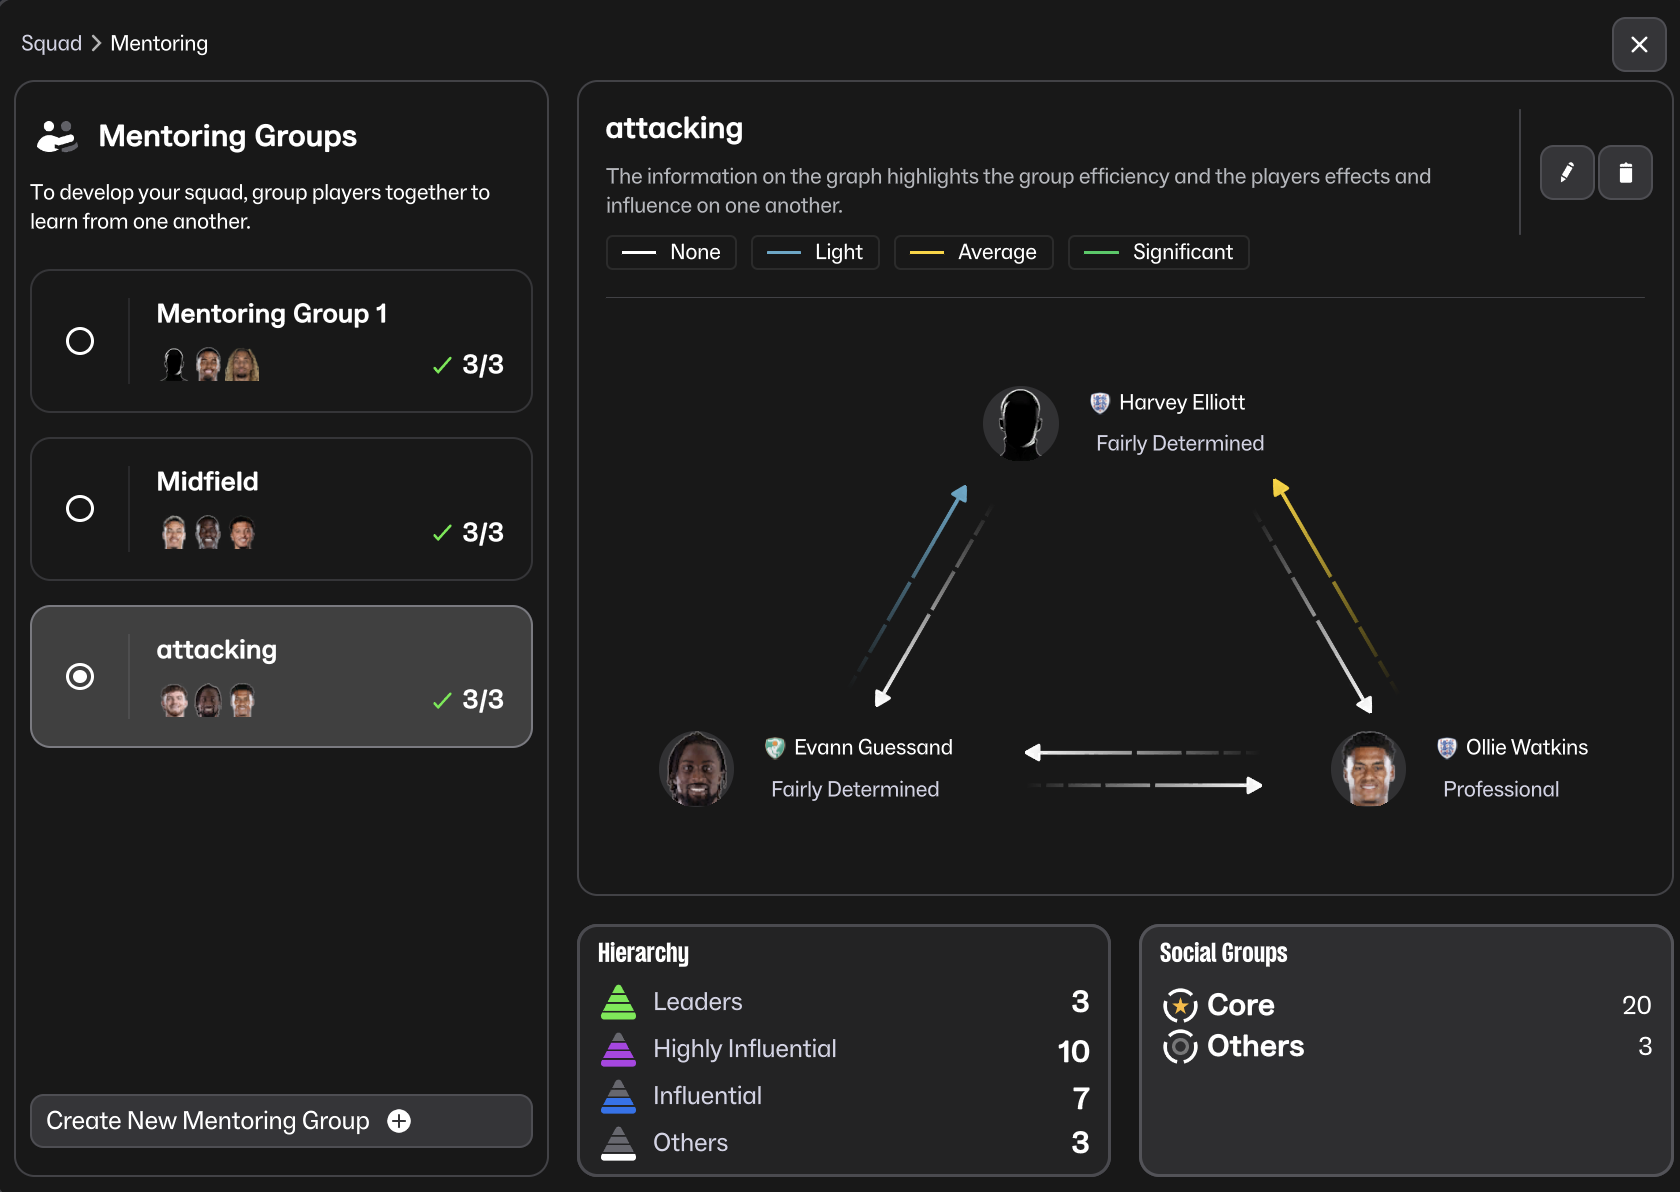Click the plus icon to create group
This screenshot has width=1680, height=1192.
pos(399,1121)
